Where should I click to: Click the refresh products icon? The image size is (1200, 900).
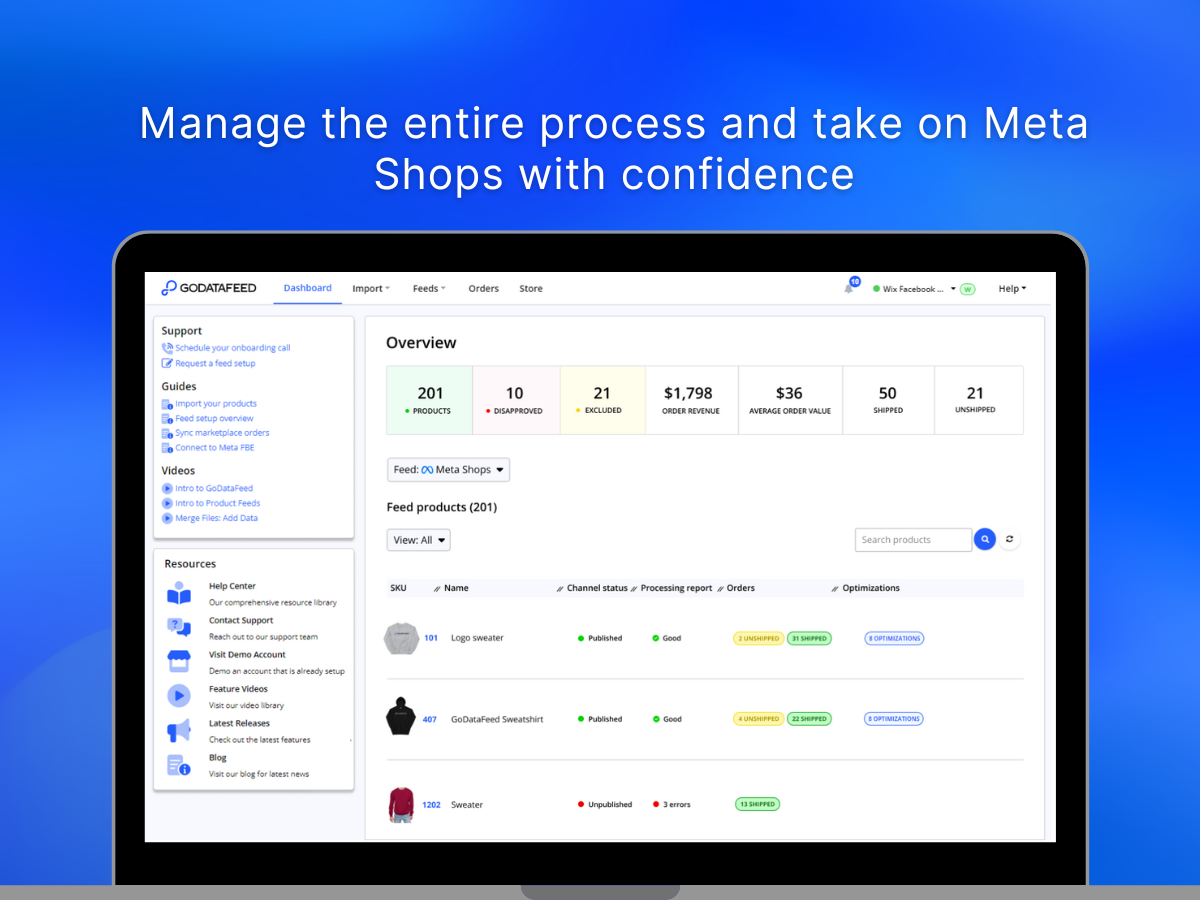point(1010,540)
